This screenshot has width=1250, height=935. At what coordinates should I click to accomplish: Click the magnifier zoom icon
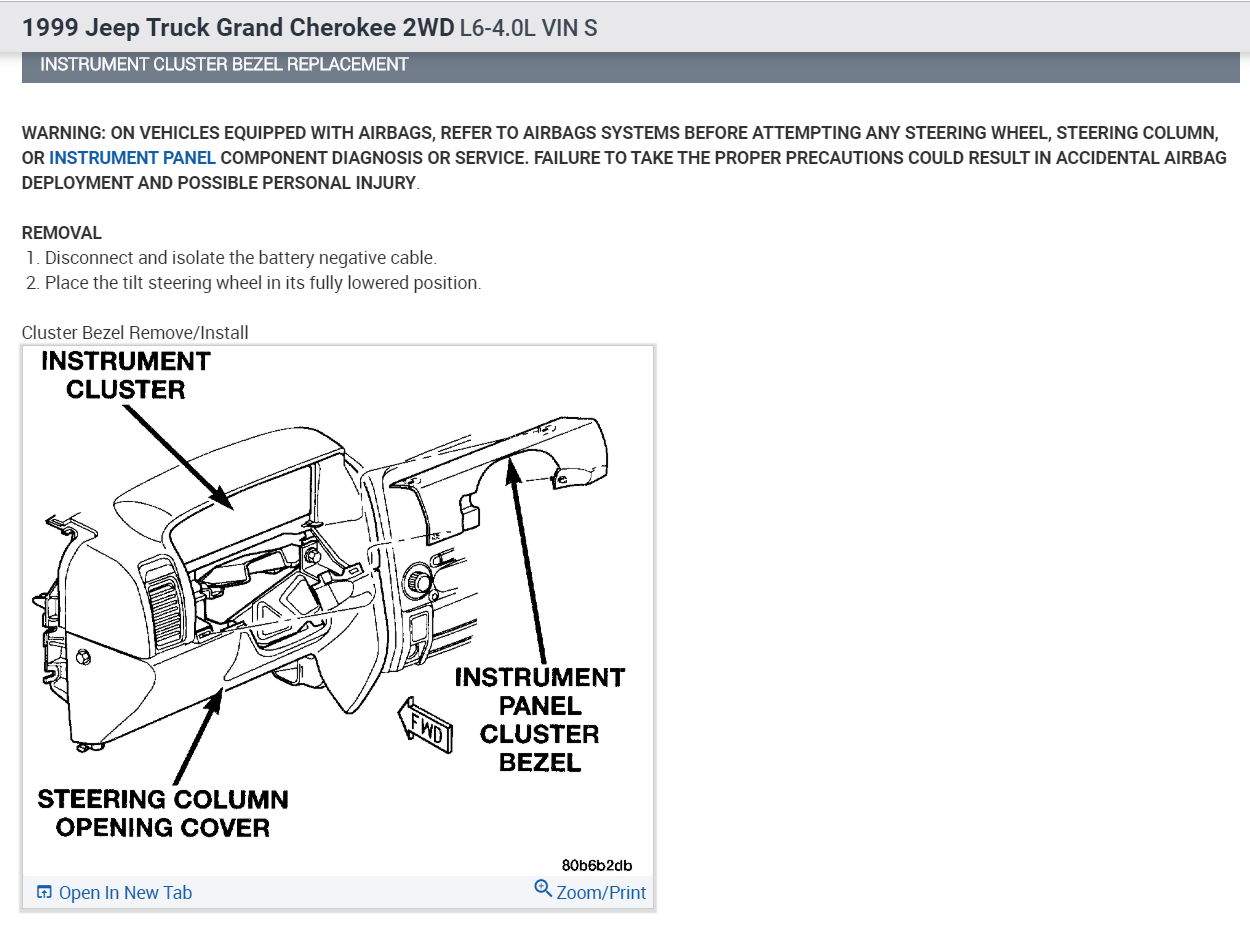point(543,888)
